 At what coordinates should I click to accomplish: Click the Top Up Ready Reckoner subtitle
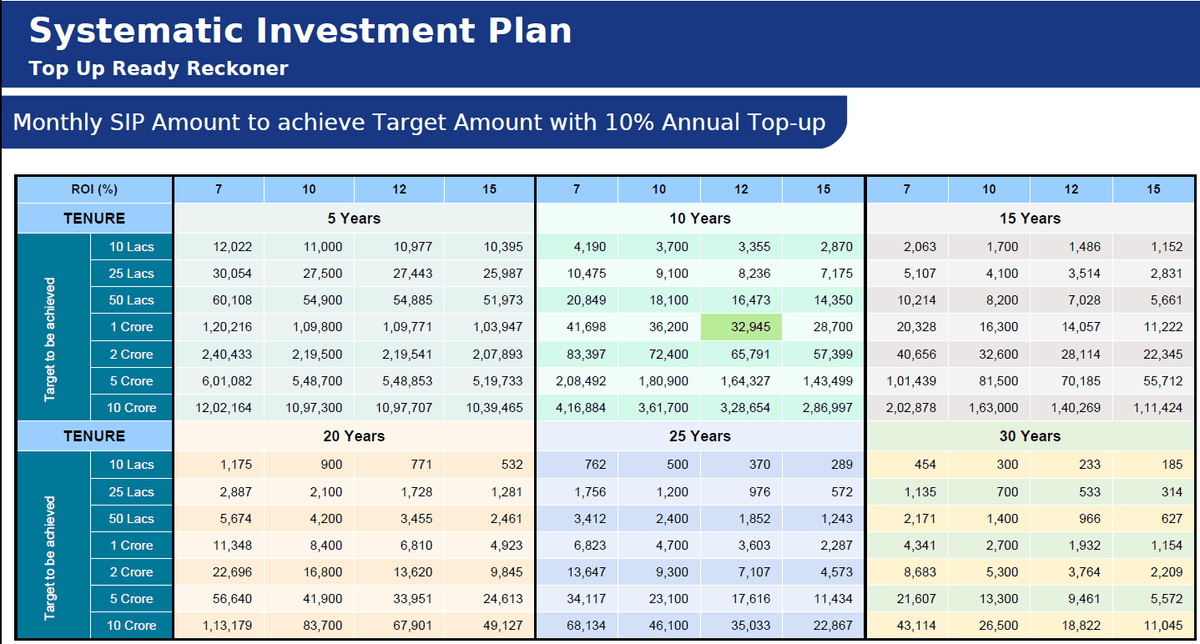pyautogui.click(x=158, y=69)
